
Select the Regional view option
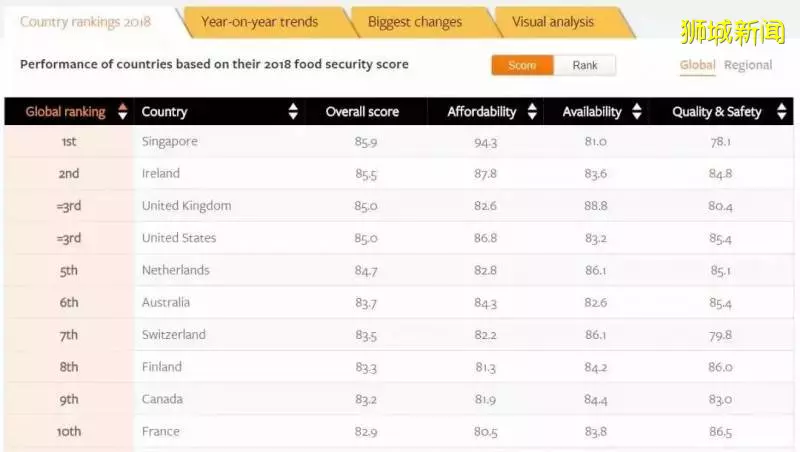coord(748,65)
